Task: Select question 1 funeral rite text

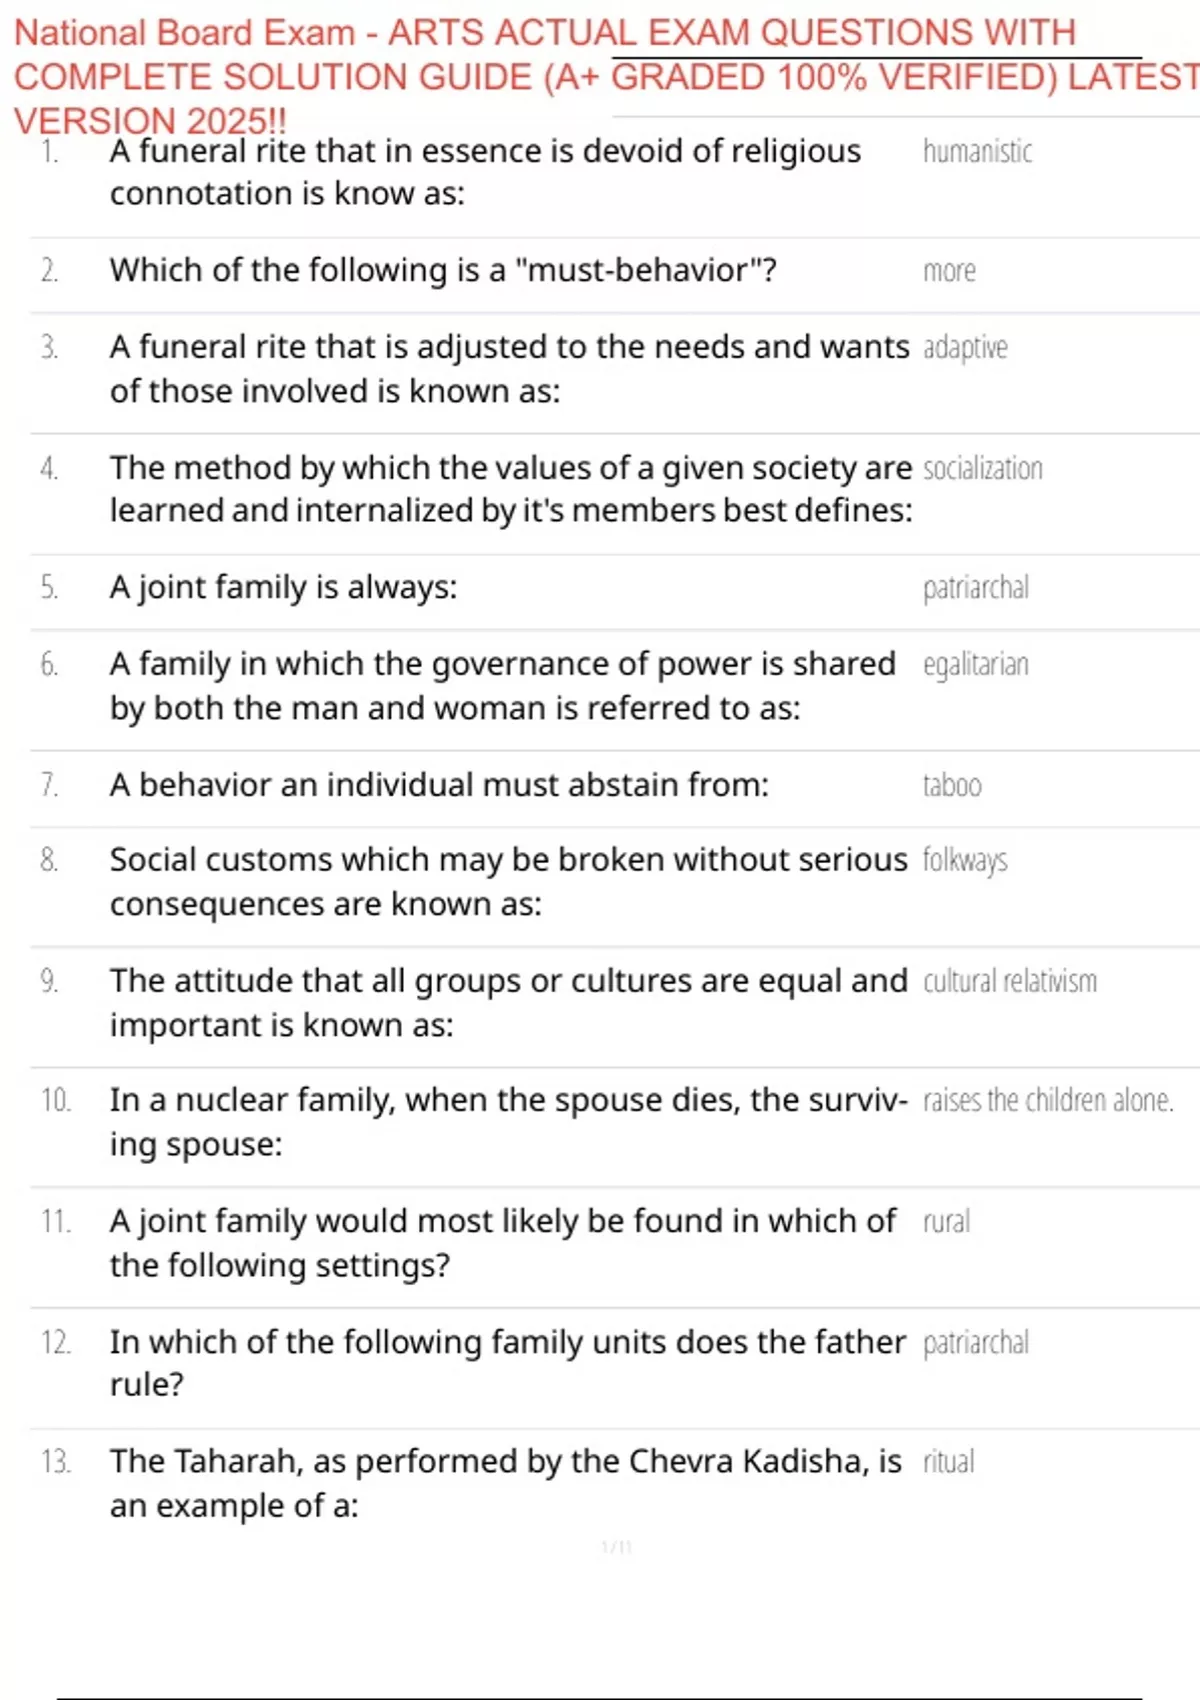Action: click(485, 172)
